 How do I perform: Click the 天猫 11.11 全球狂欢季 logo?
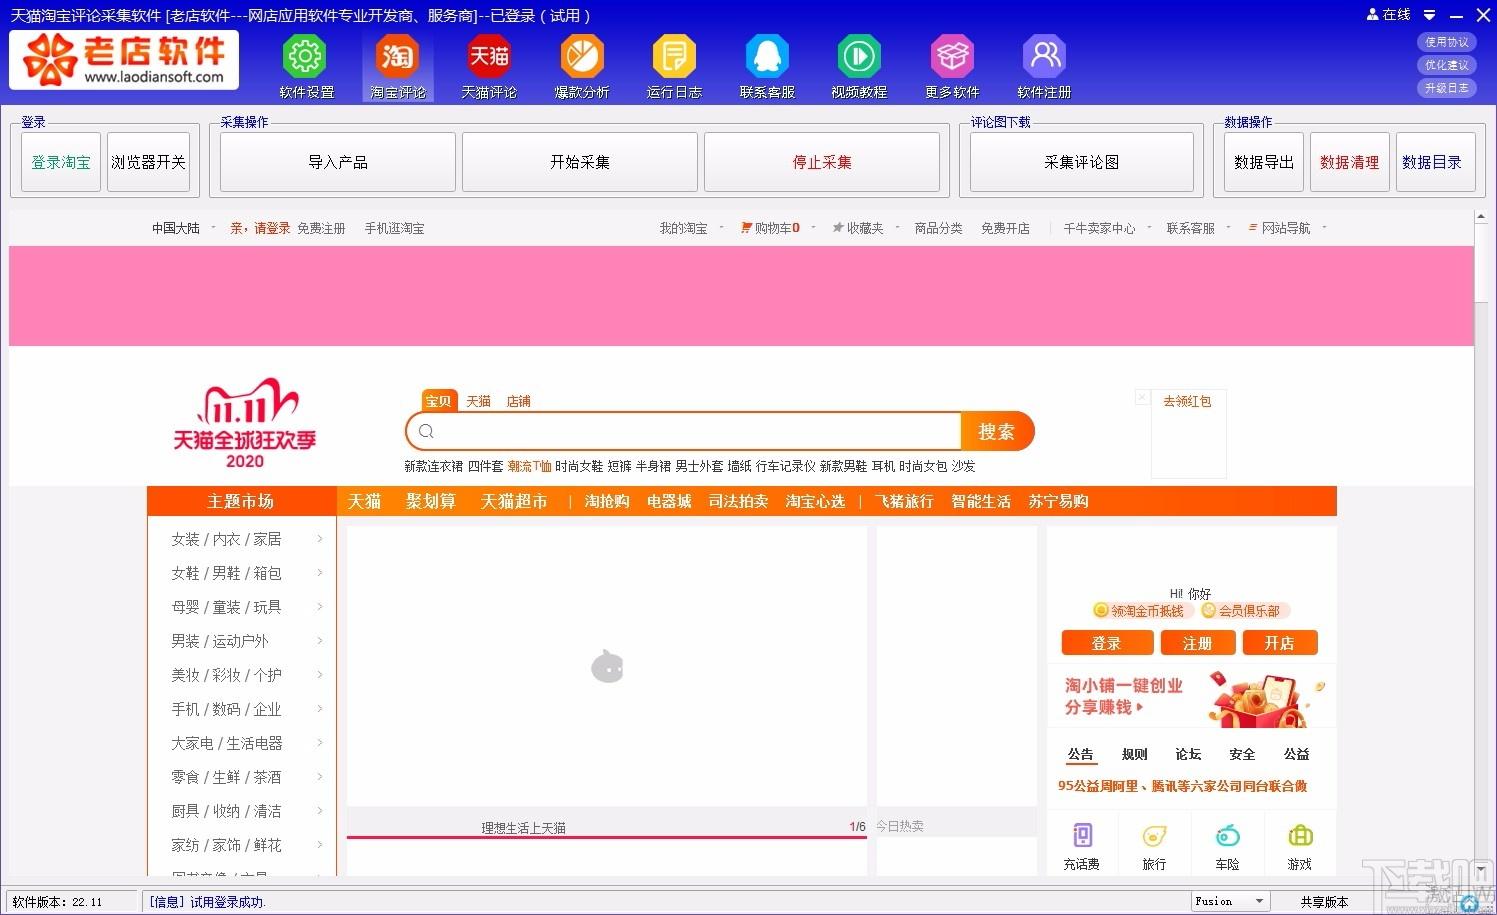(245, 423)
